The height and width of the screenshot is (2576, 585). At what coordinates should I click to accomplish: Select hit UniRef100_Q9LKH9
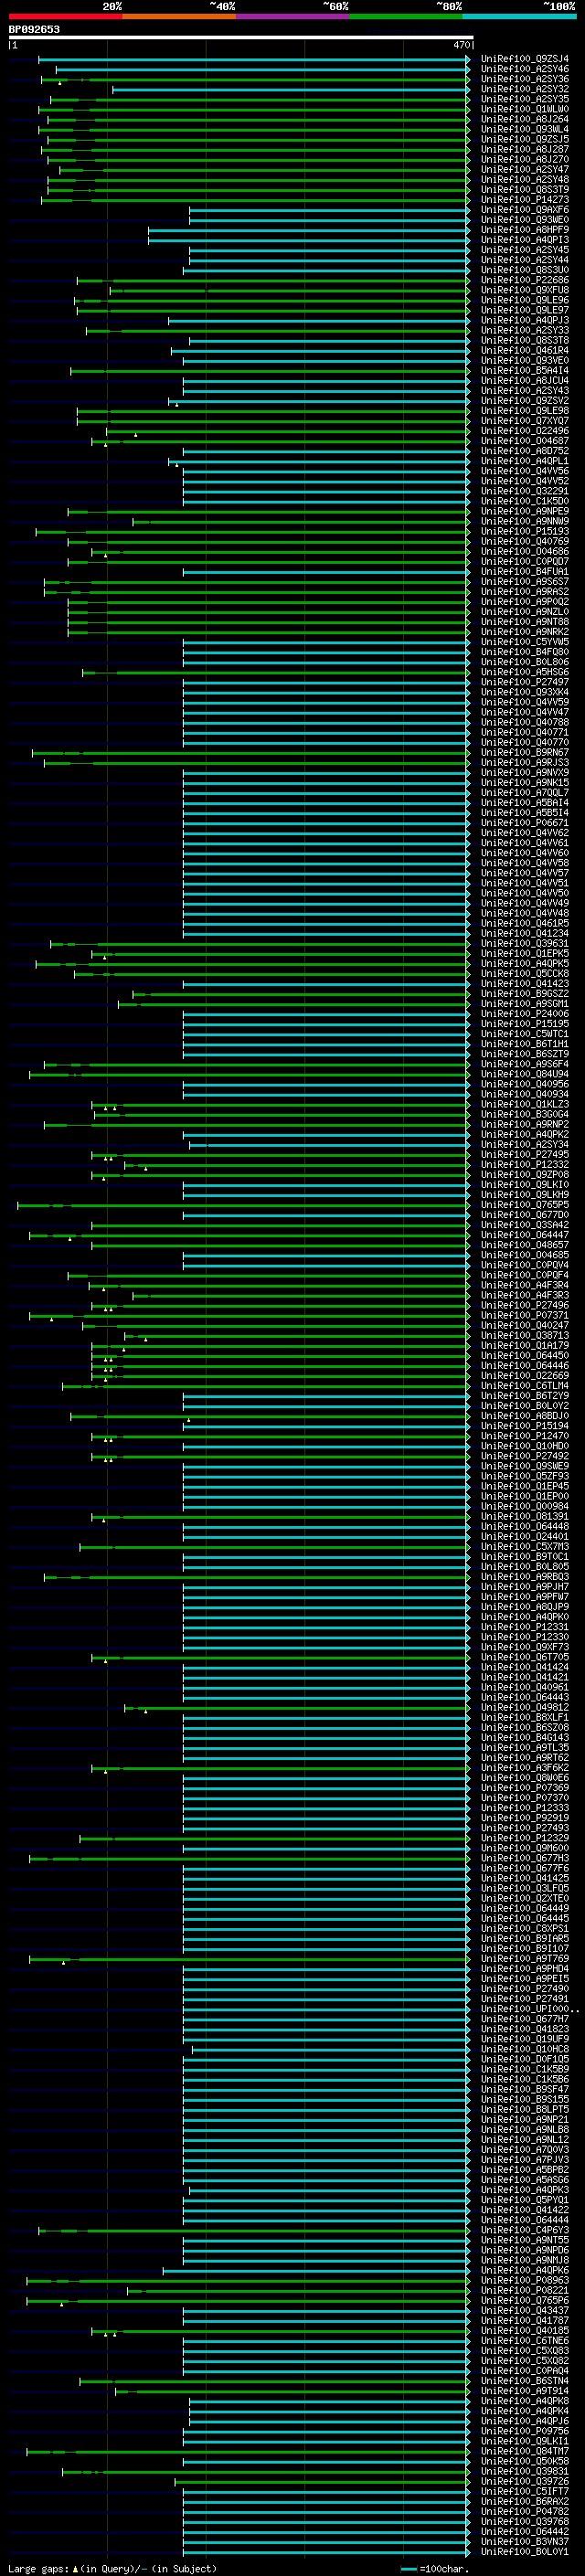524,1195
